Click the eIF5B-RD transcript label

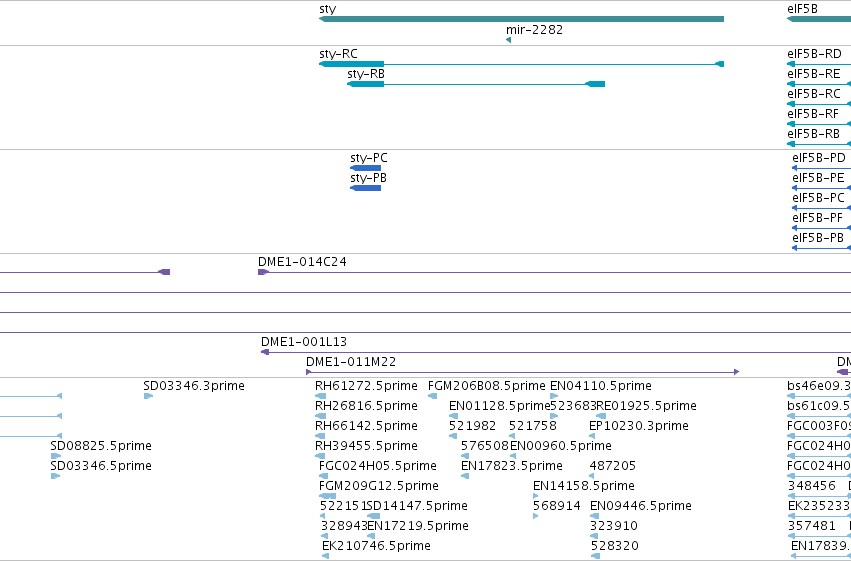click(x=814, y=54)
